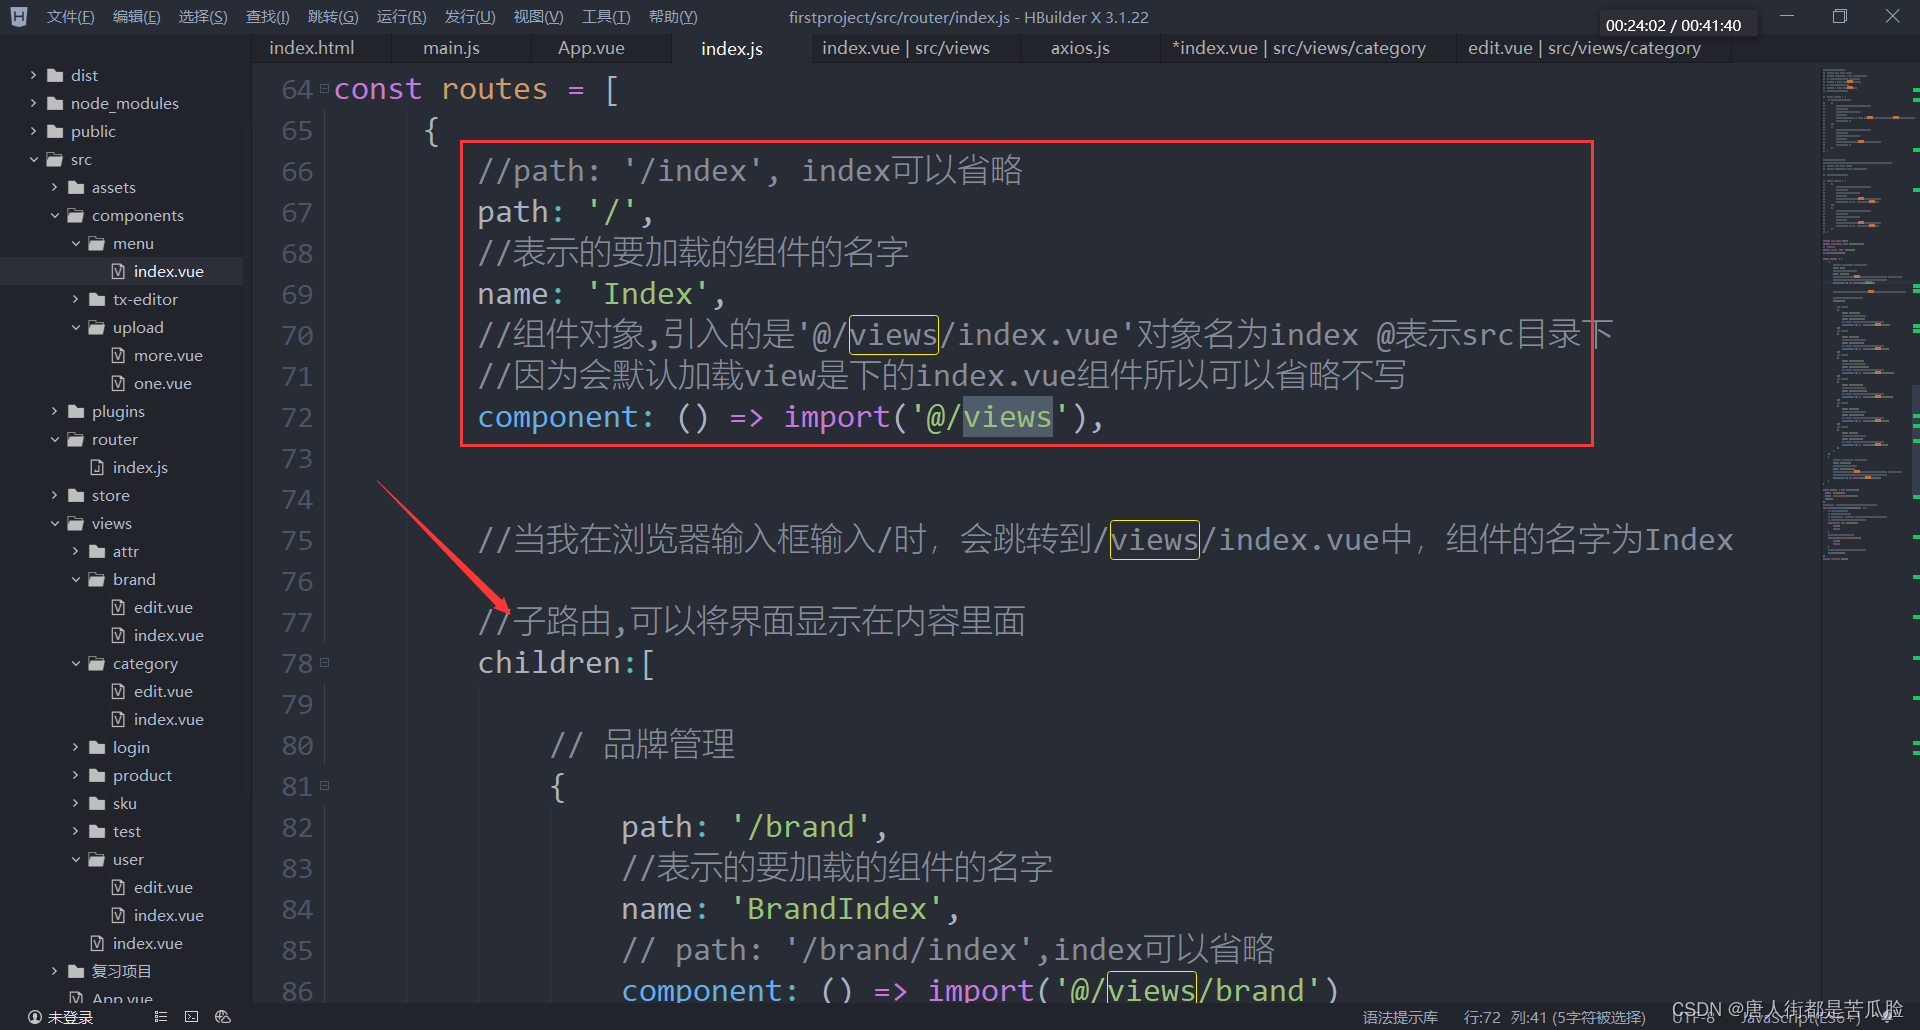Click folder icon next to store

(76, 495)
